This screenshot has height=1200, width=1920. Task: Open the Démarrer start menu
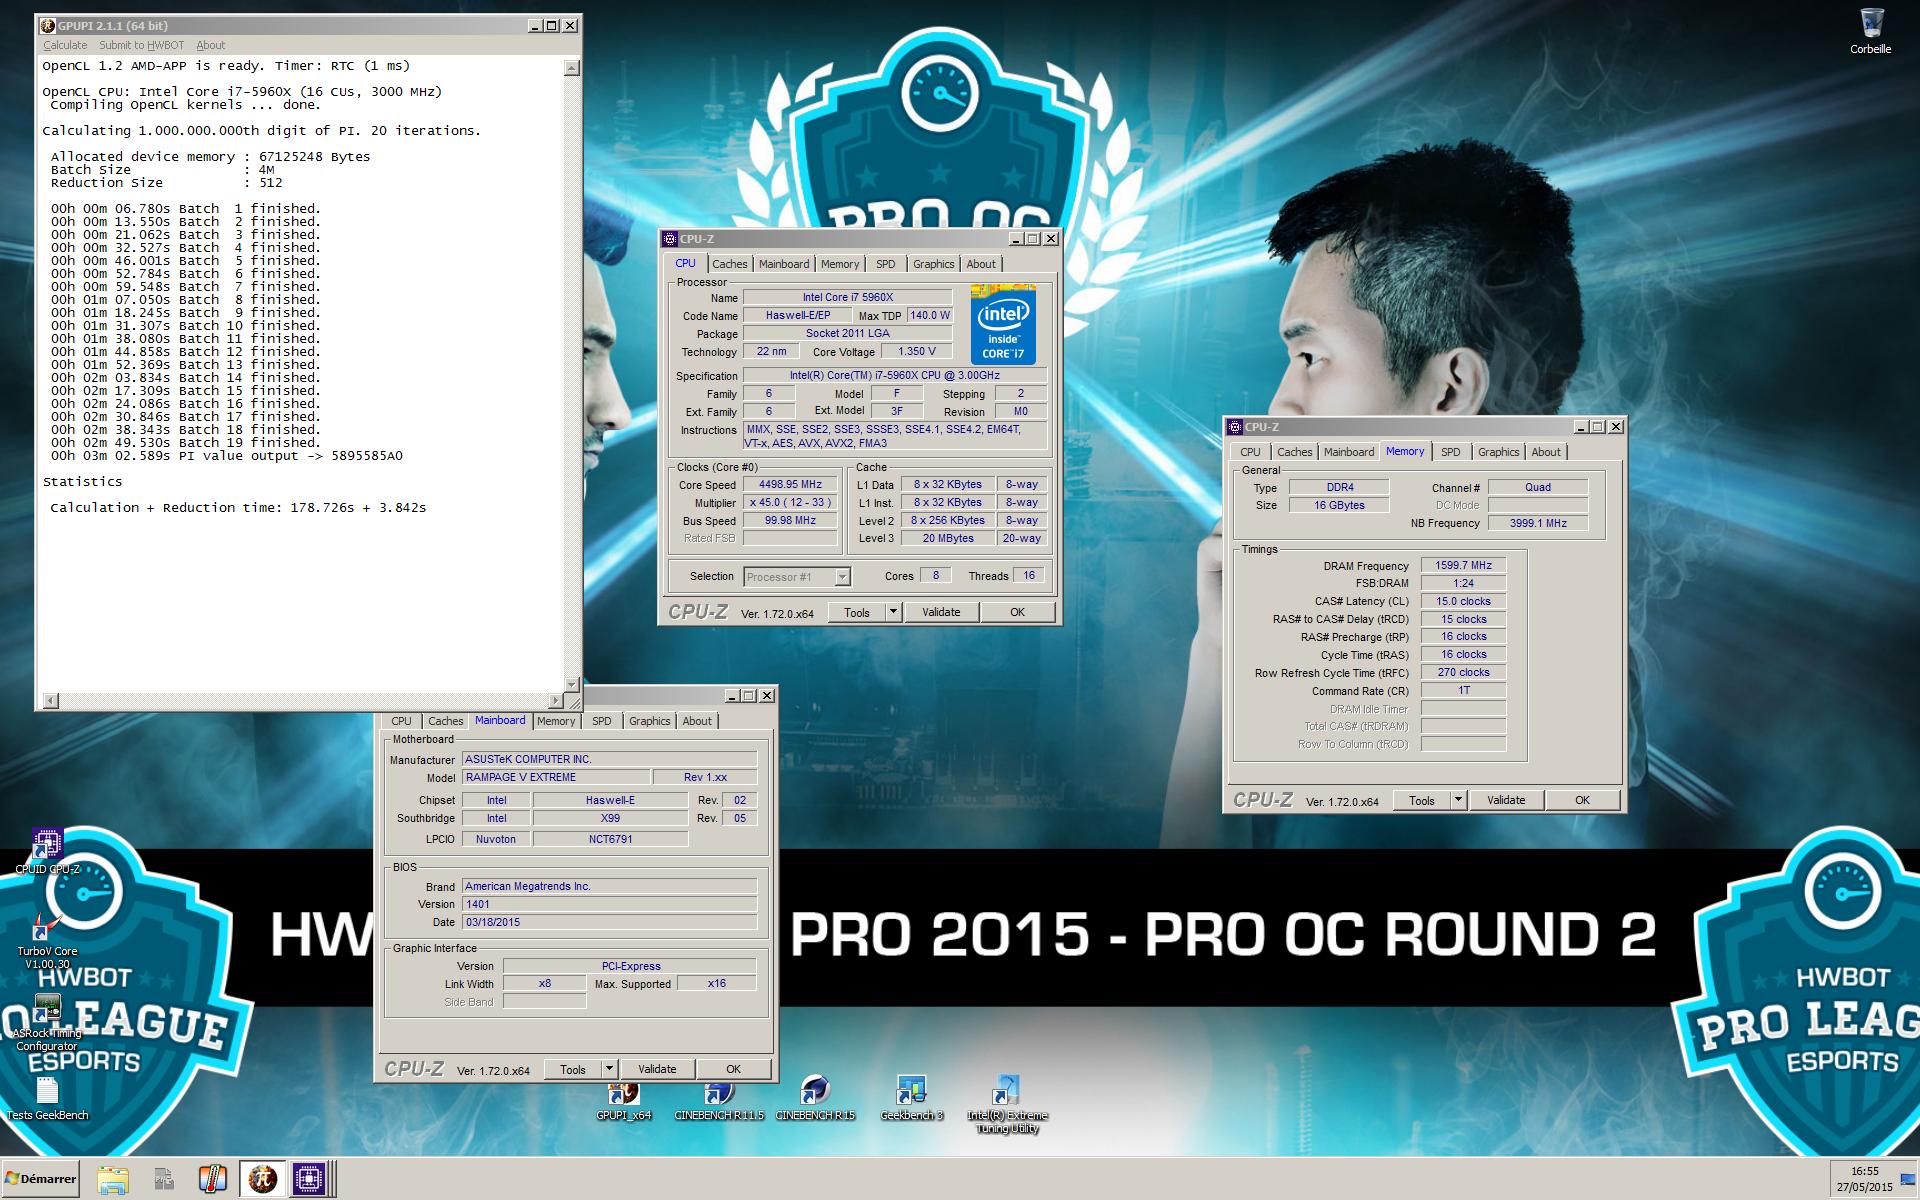click(x=40, y=1179)
